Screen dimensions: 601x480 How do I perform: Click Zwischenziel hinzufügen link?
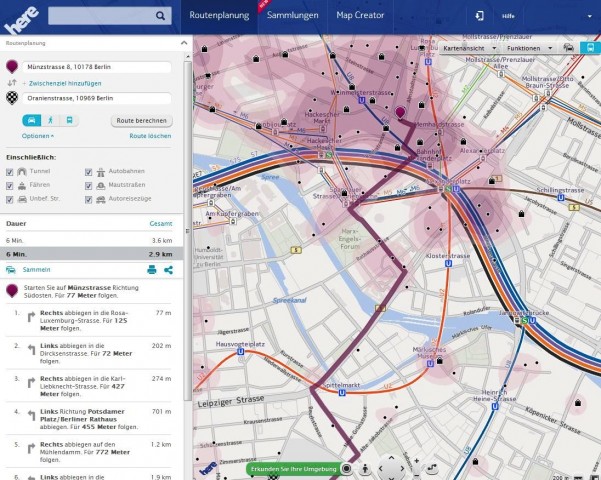[64, 83]
